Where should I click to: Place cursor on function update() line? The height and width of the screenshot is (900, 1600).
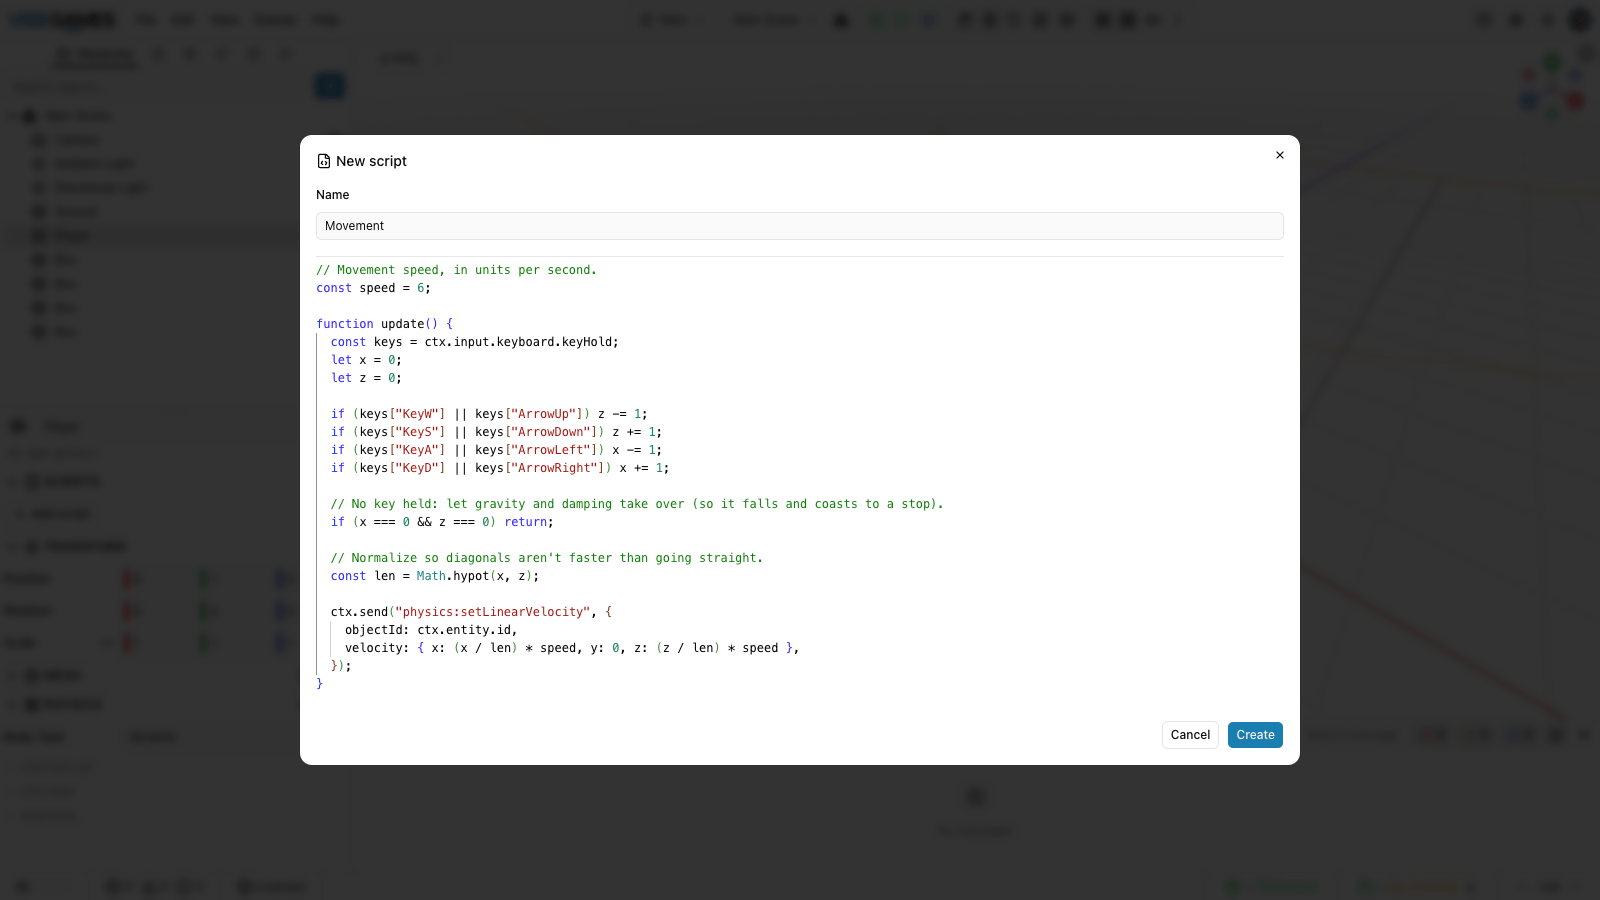click(x=385, y=324)
